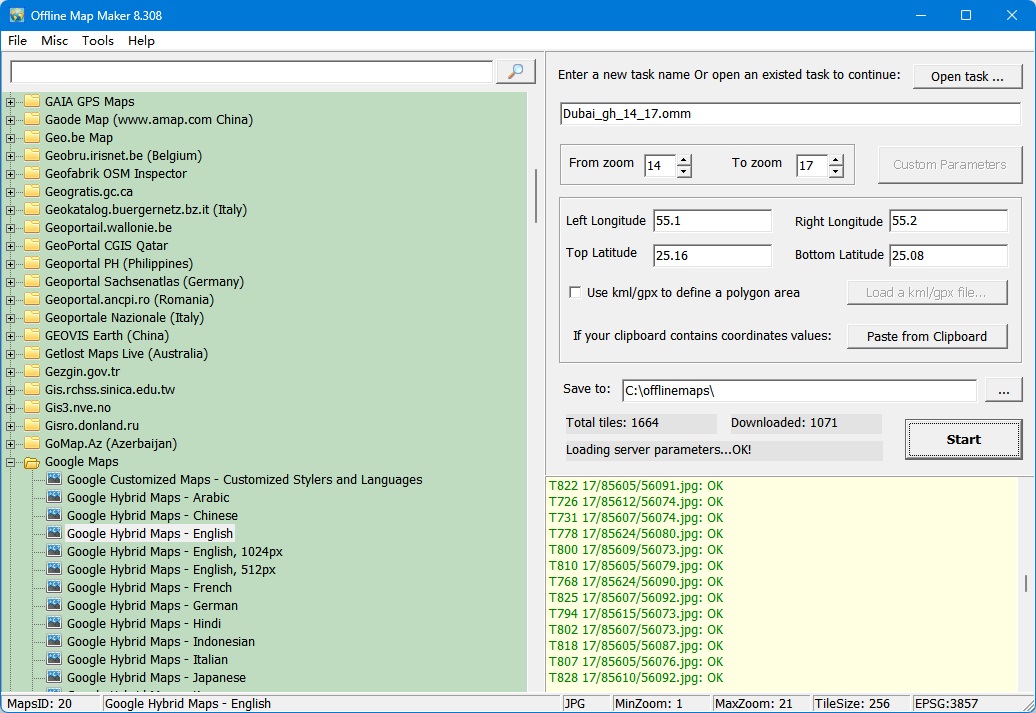Click map icon of Google Hybrid Maps - Japanese
This screenshot has height=713, width=1036.
pyautogui.click(x=54, y=677)
